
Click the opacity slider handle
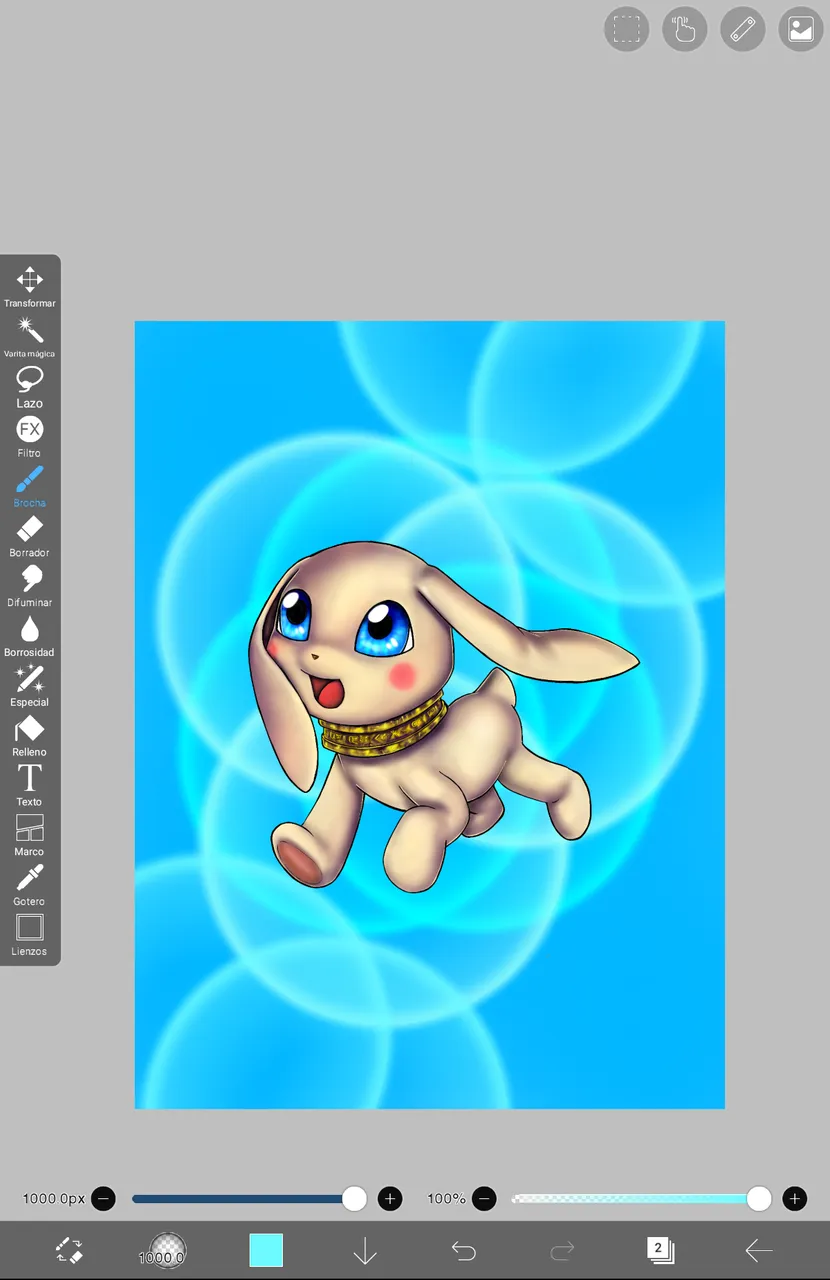coord(759,1198)
